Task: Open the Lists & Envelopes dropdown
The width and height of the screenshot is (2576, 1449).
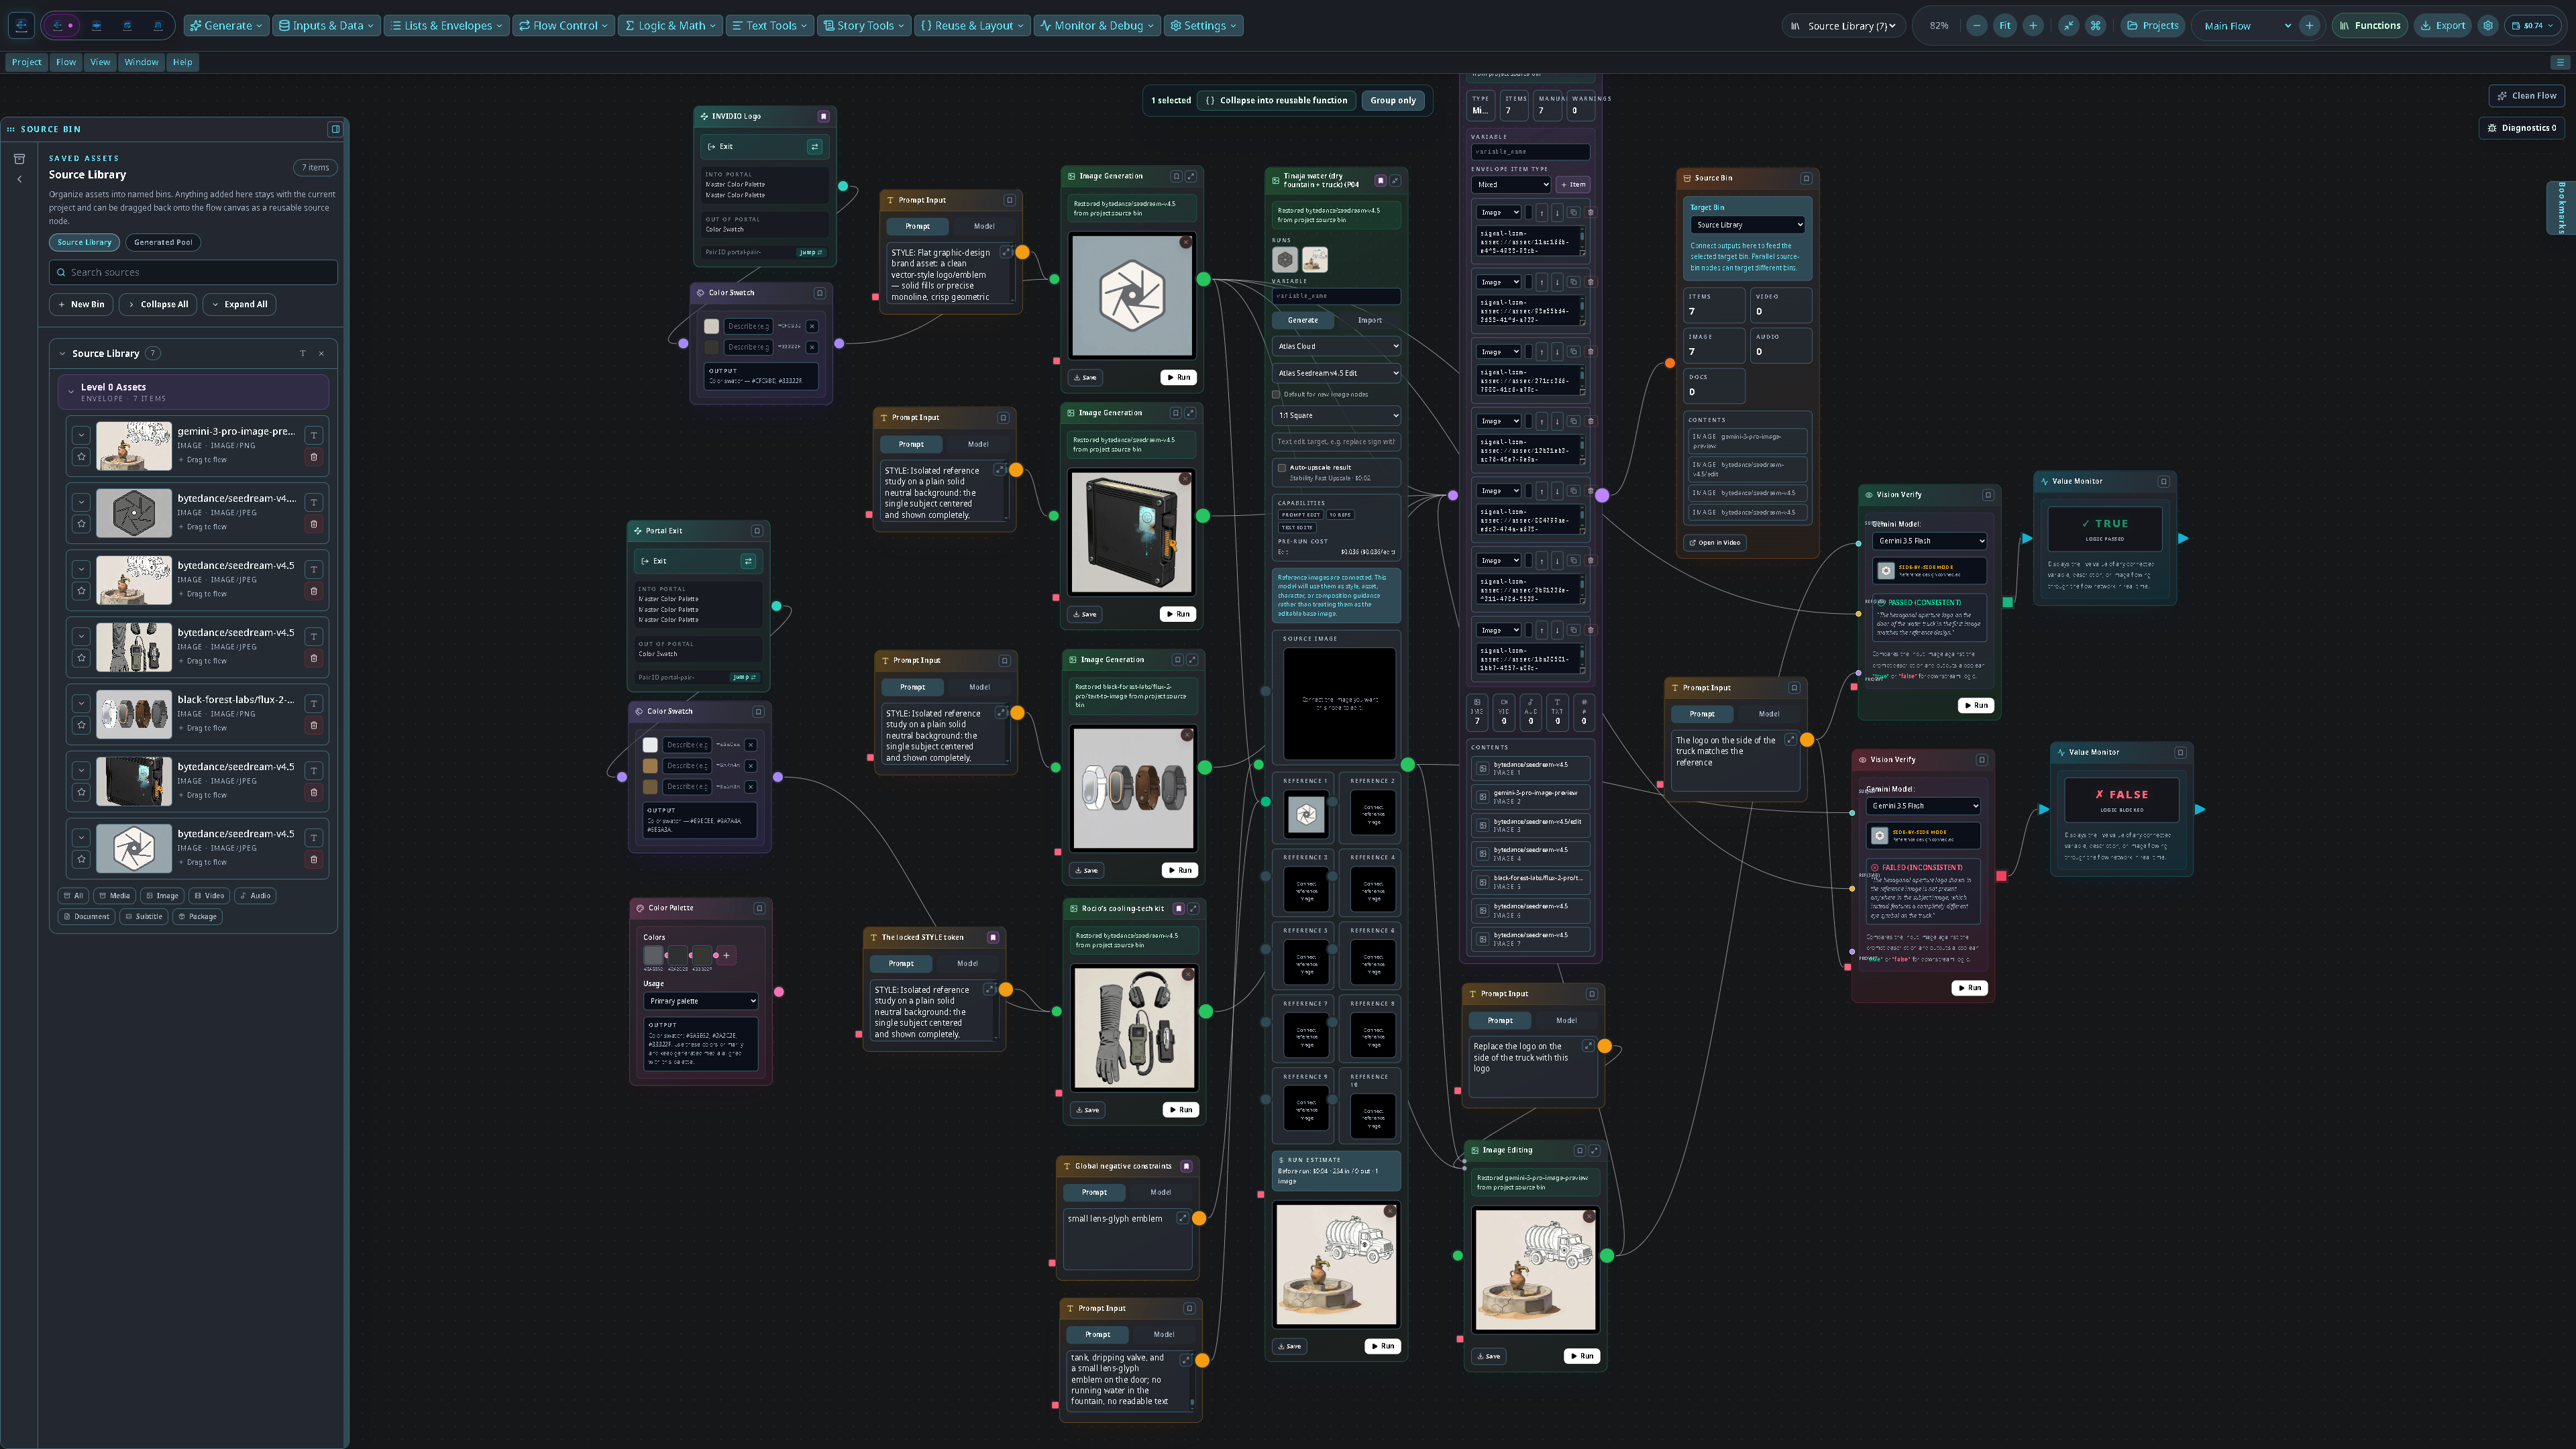Action: coord(446,26)
